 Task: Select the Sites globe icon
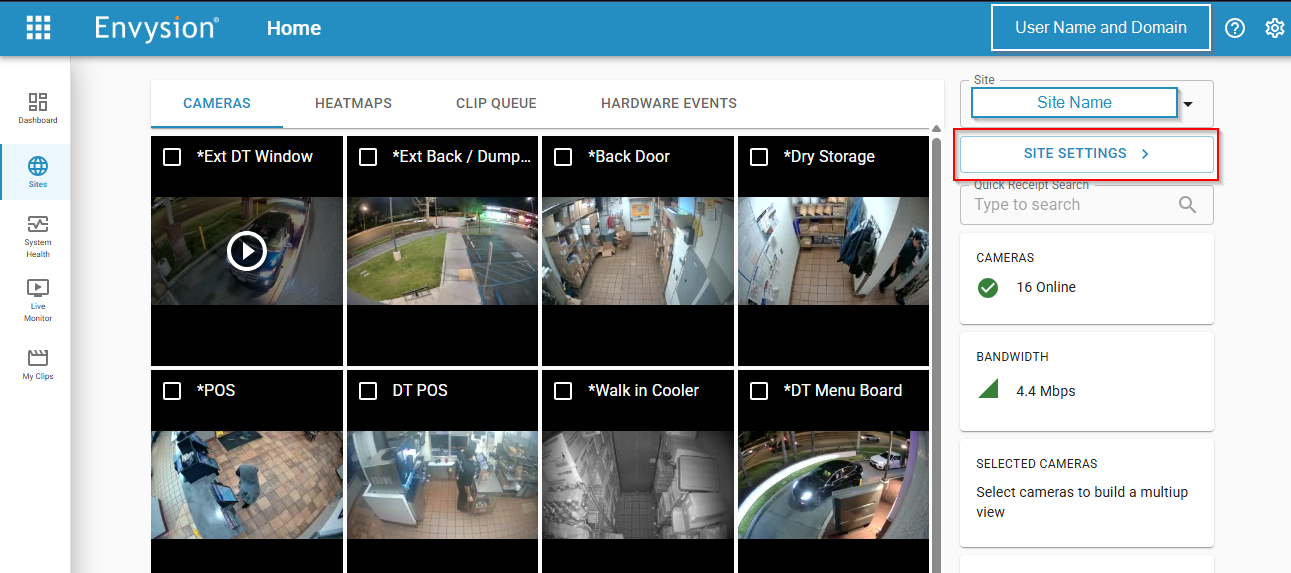click(x=38, y=166)
